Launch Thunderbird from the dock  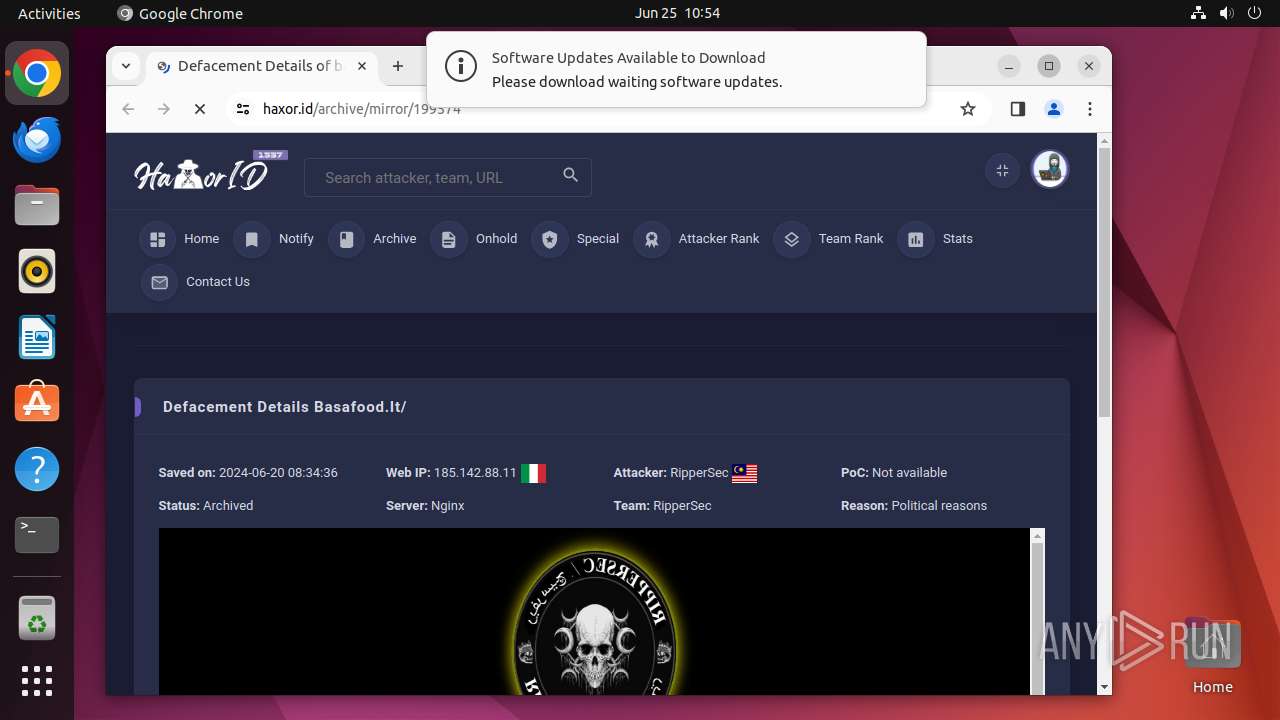(x=37, y=139)
